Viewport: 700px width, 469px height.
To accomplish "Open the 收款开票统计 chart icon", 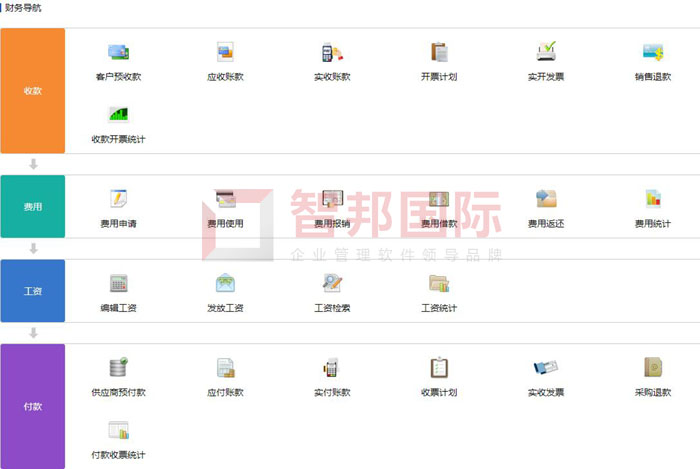I will pyautogui.click(x=118, y=114).
